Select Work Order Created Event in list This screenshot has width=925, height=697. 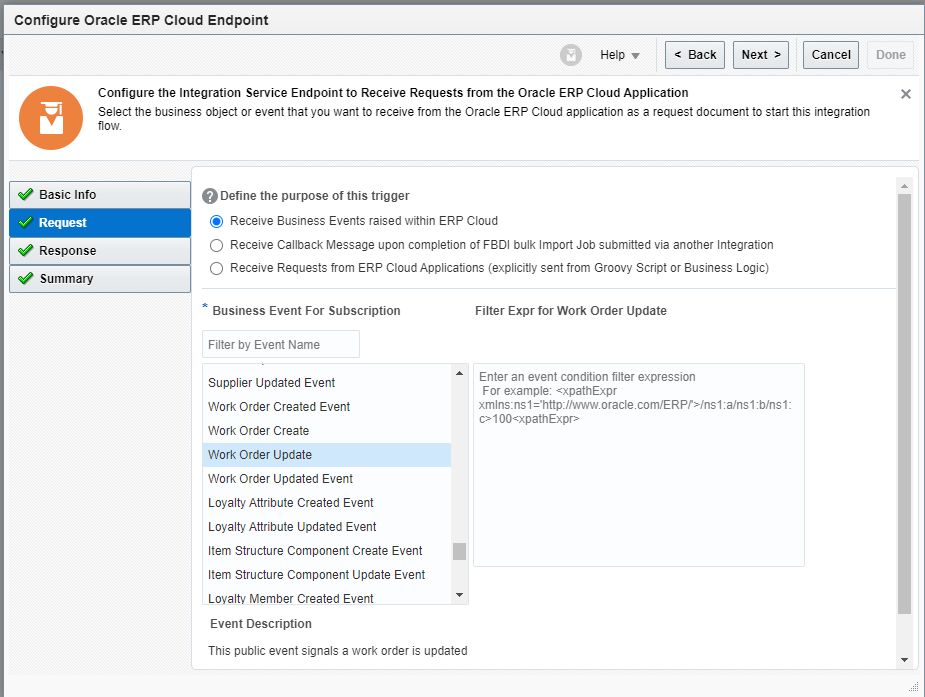pos(279,407)
